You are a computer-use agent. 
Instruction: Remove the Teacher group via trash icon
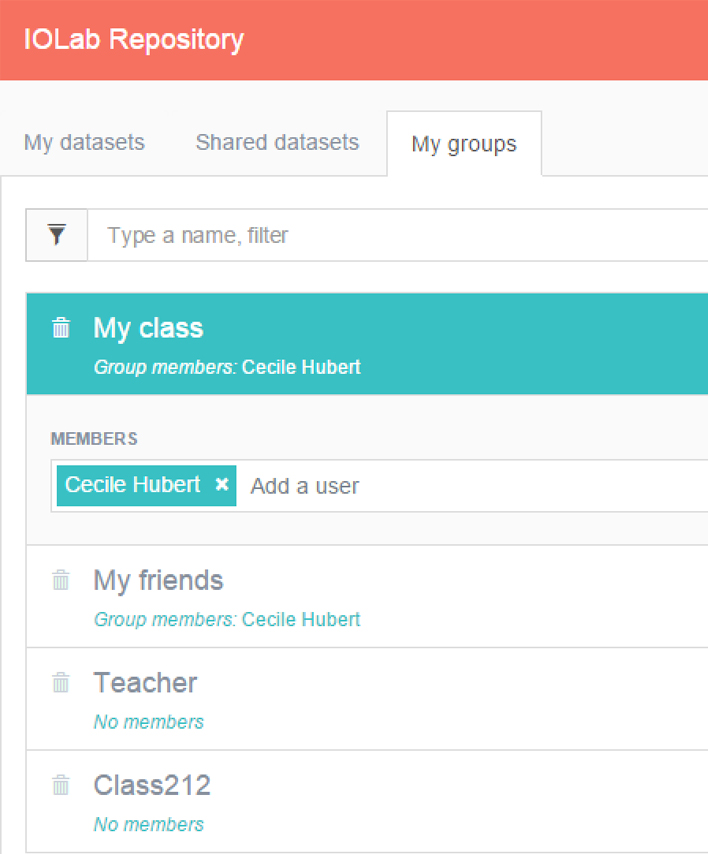tap(61, 682)
